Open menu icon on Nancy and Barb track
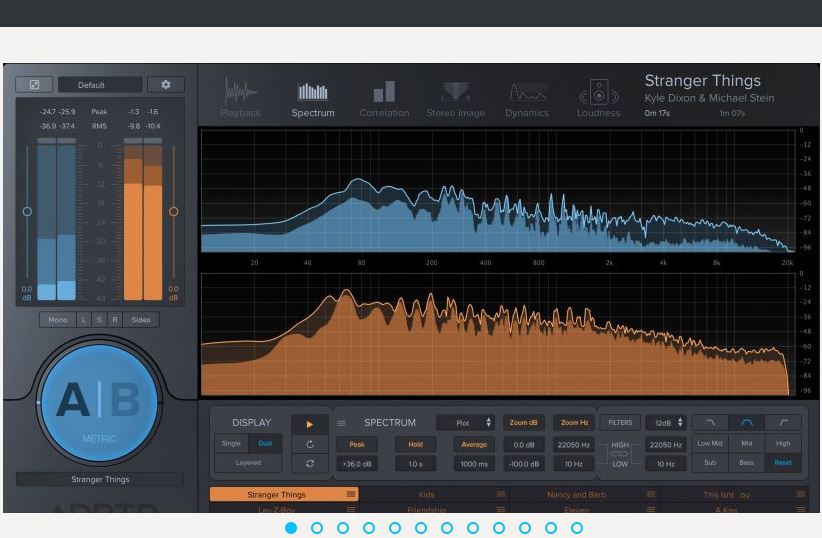This screenshot has height=538, width=822. point(651,494)
